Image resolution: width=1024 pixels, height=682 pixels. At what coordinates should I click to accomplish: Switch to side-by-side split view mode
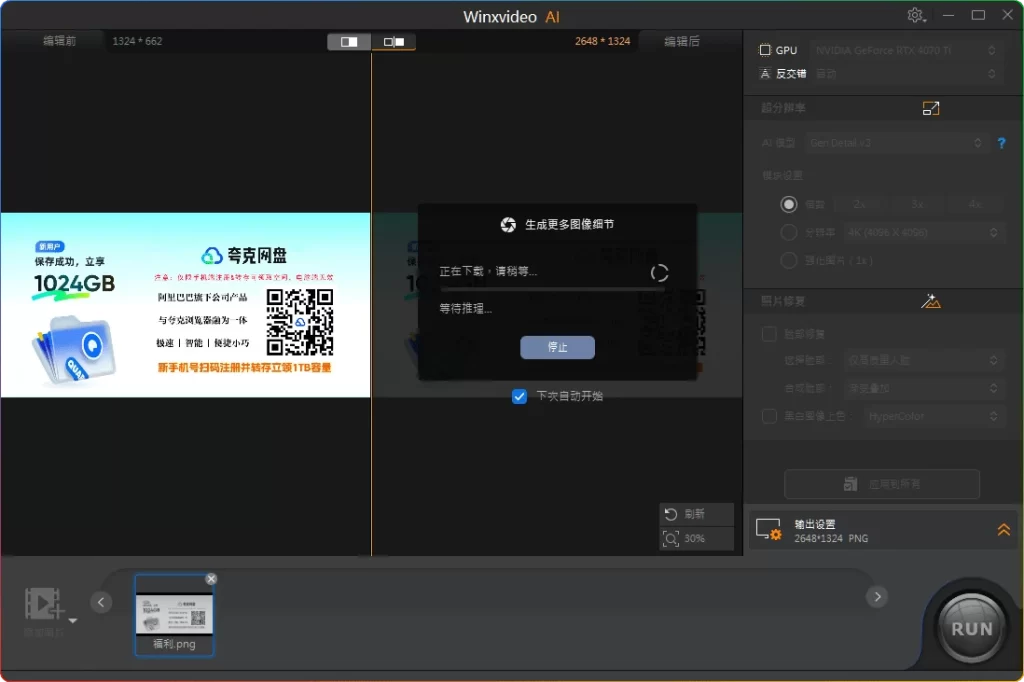point(349,42)
